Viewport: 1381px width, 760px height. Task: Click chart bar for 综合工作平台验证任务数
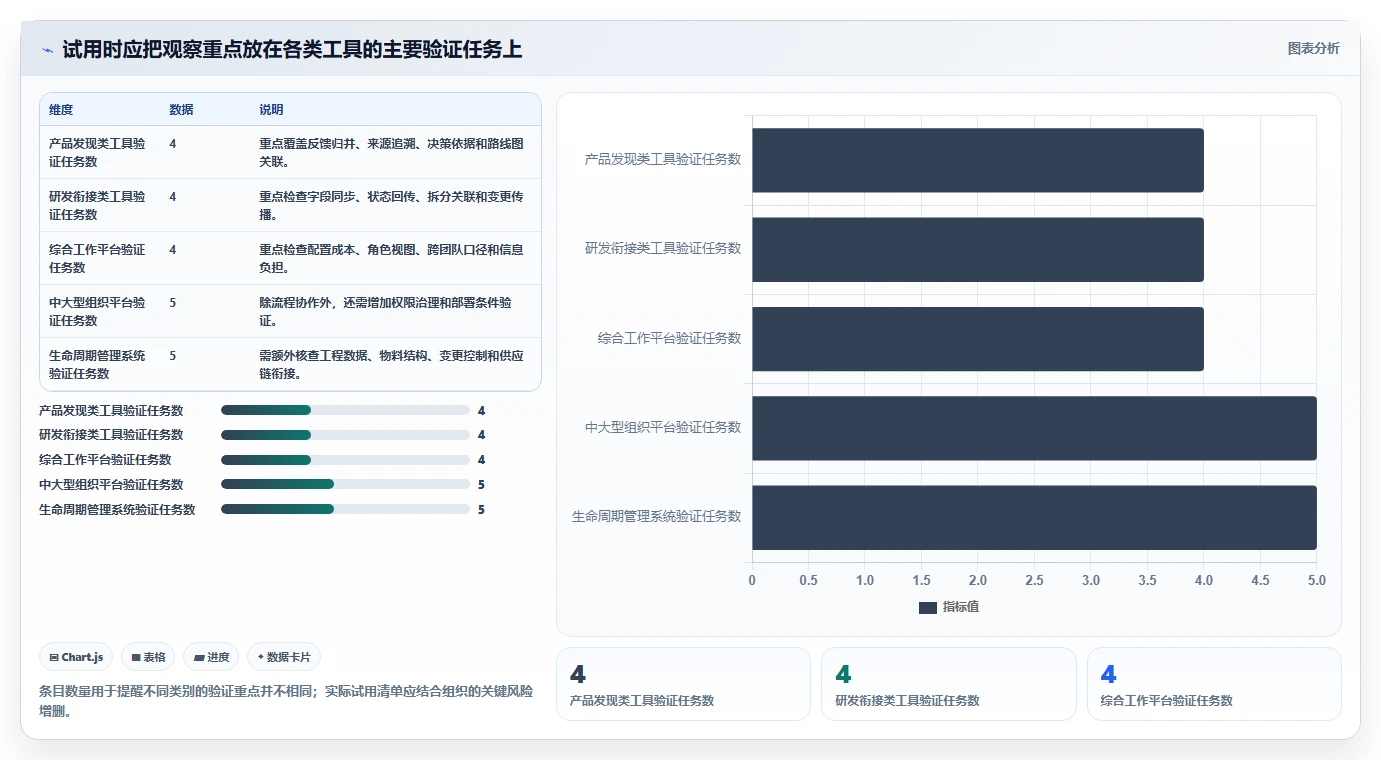(978, 339)
